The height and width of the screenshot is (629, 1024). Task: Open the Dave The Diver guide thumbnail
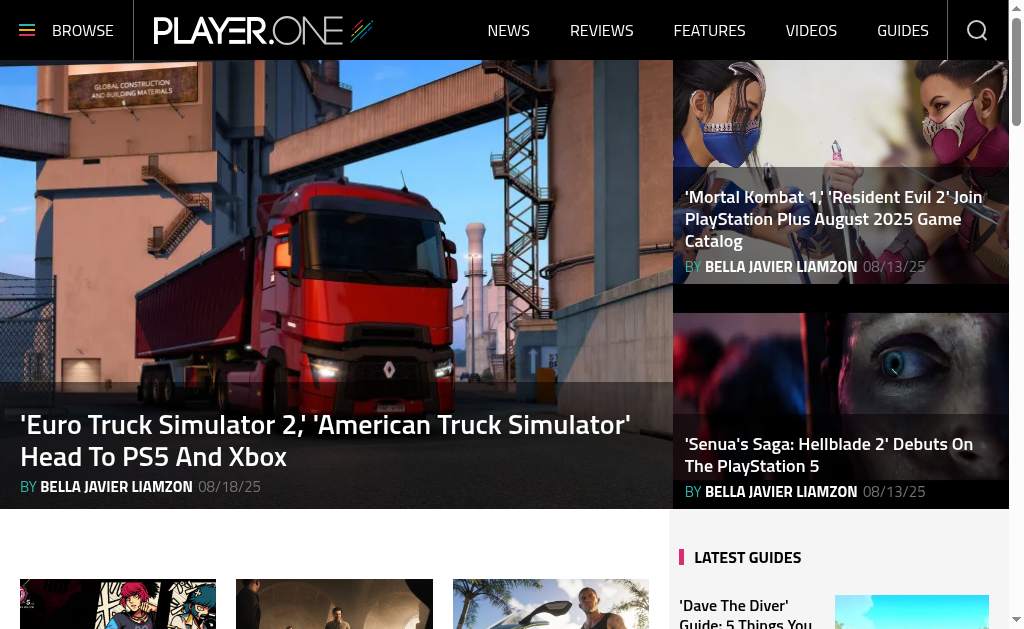click(x=912, y=612)
